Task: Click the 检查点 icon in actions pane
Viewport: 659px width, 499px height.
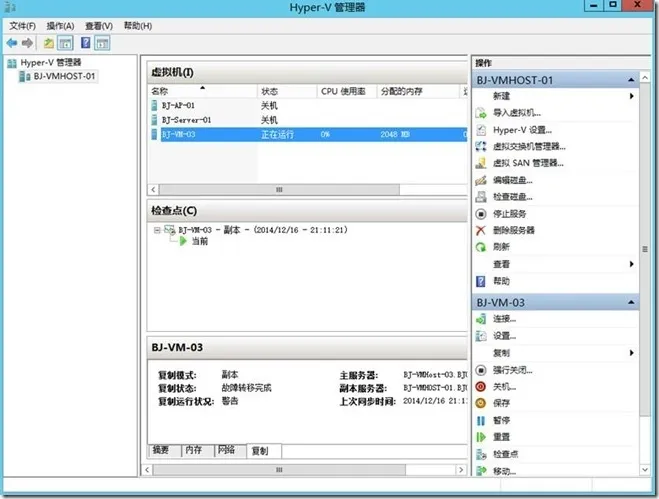Action: [x=481, y=454]
